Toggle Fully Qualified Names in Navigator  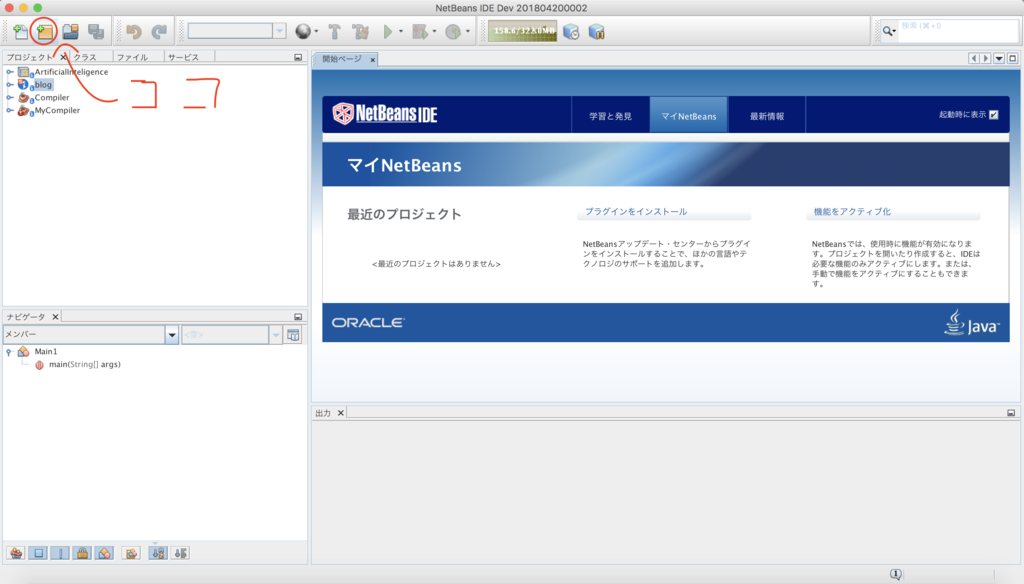click(131, 553)
